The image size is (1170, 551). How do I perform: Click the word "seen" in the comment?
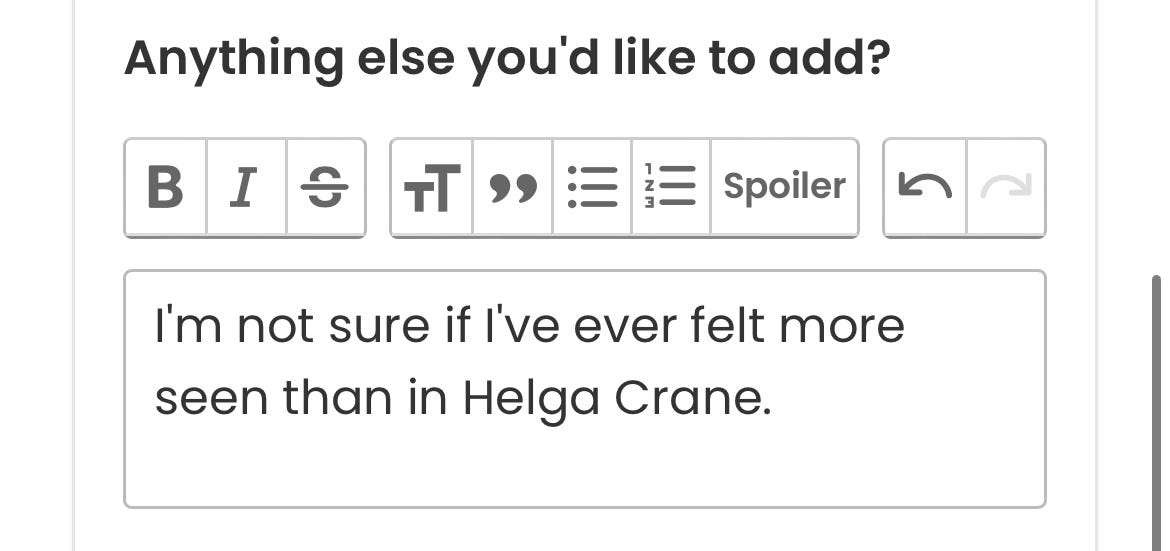[210, 400]
